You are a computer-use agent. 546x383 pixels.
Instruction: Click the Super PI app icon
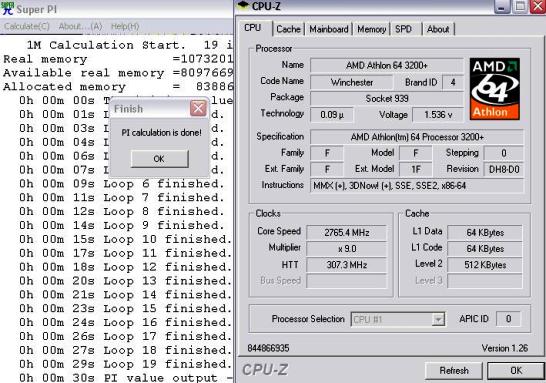[x=7, y=8]
